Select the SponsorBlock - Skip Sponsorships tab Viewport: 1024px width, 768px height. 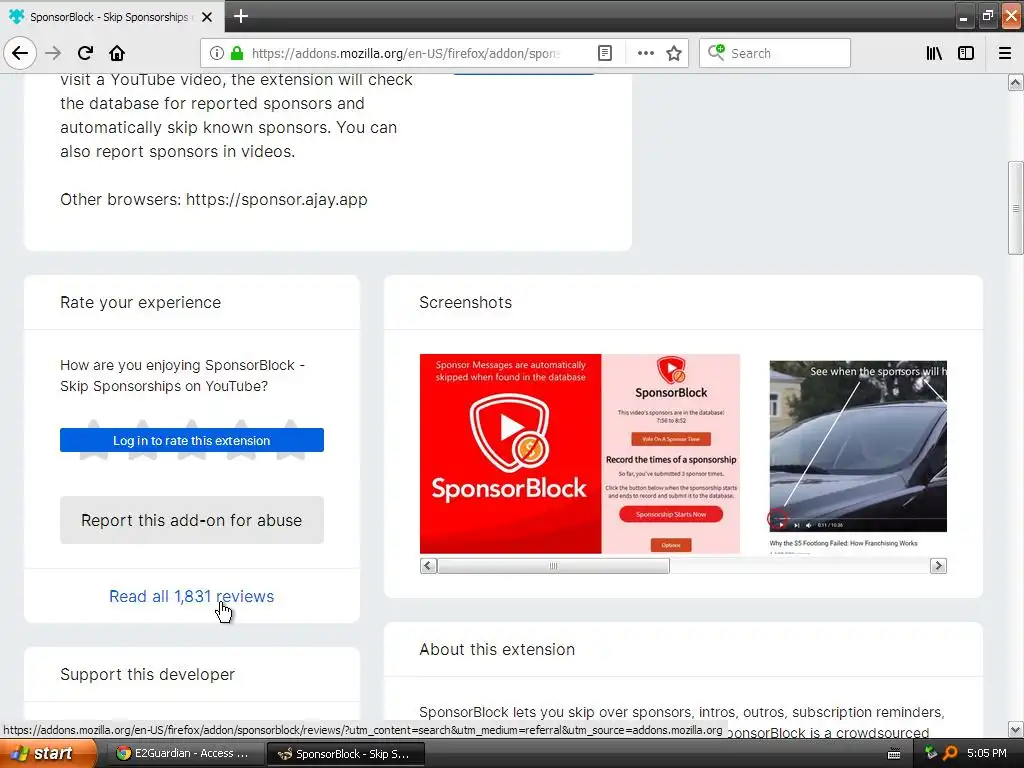[x=112, y=16]
